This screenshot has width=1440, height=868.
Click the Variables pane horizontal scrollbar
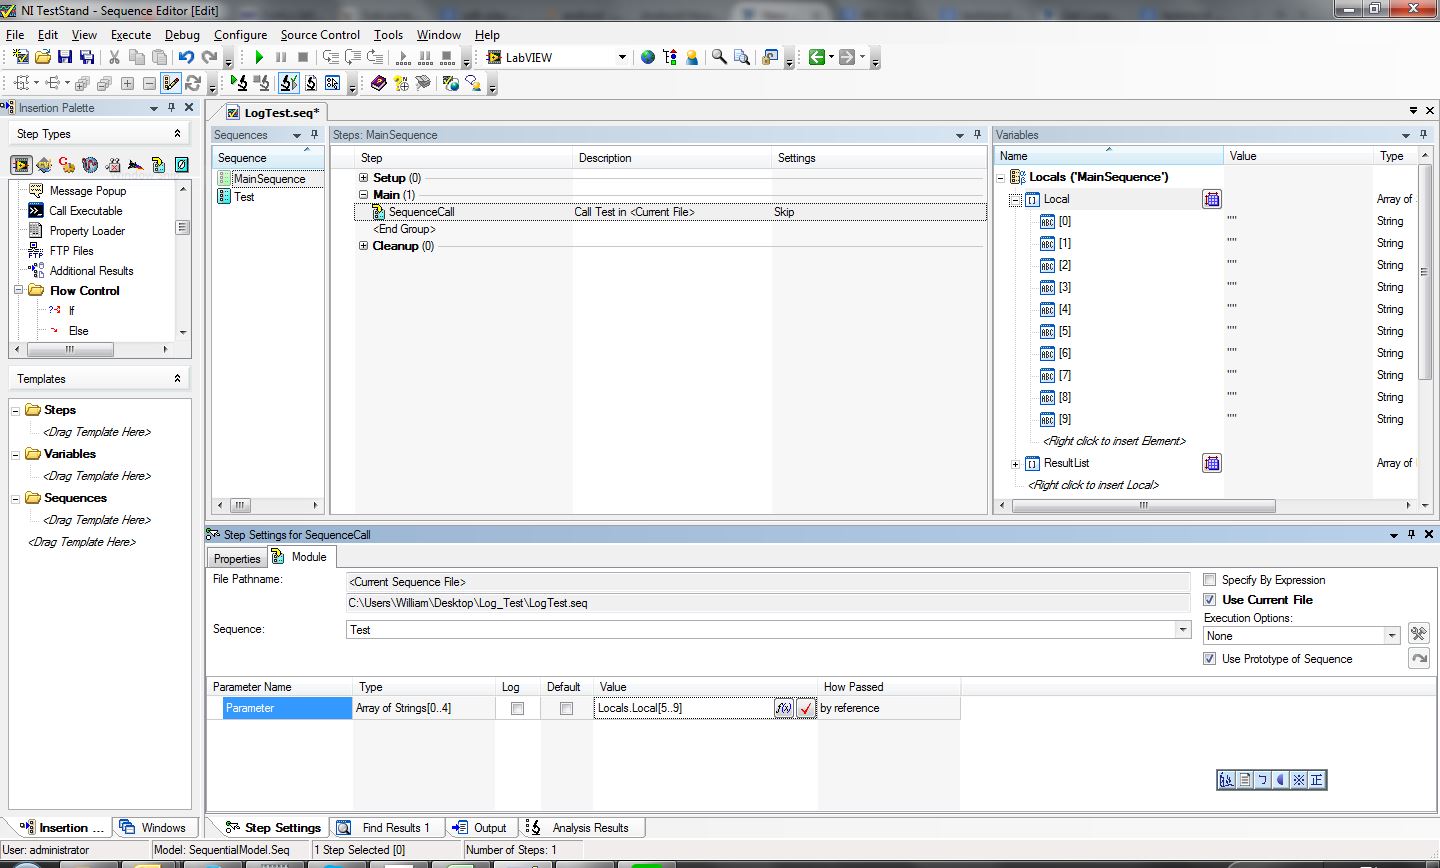[x=1143, y=506]
